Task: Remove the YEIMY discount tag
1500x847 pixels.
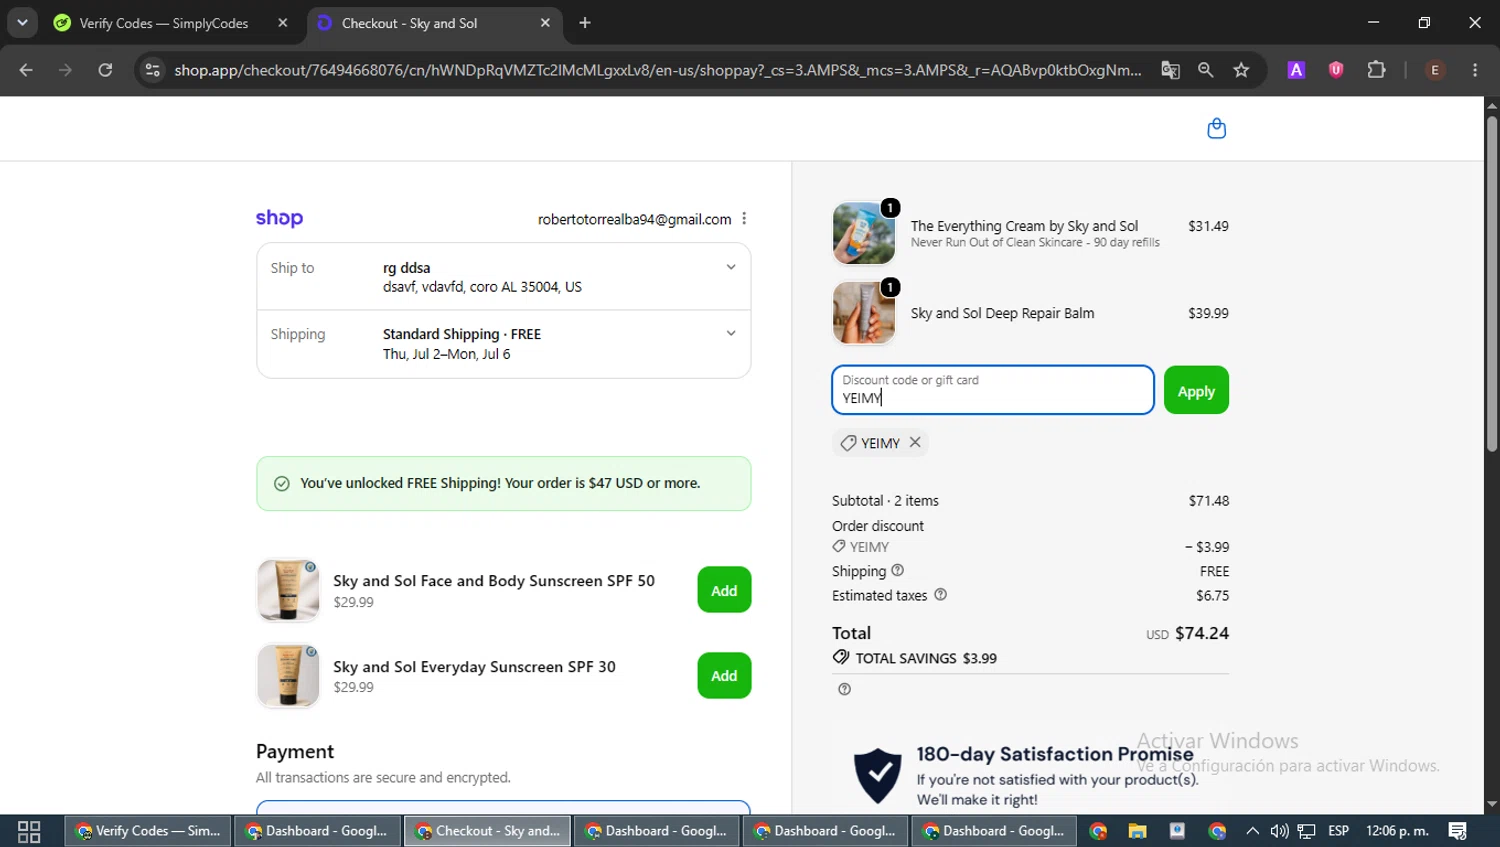Action: point(915,443)
